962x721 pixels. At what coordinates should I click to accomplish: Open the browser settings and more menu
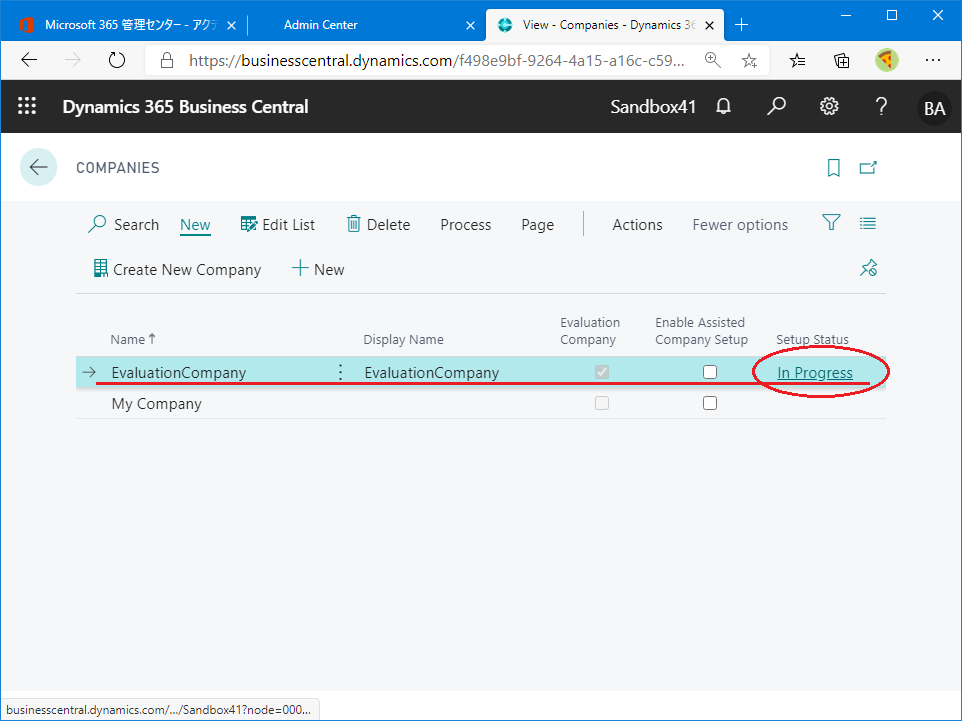(x=933, y=60)
